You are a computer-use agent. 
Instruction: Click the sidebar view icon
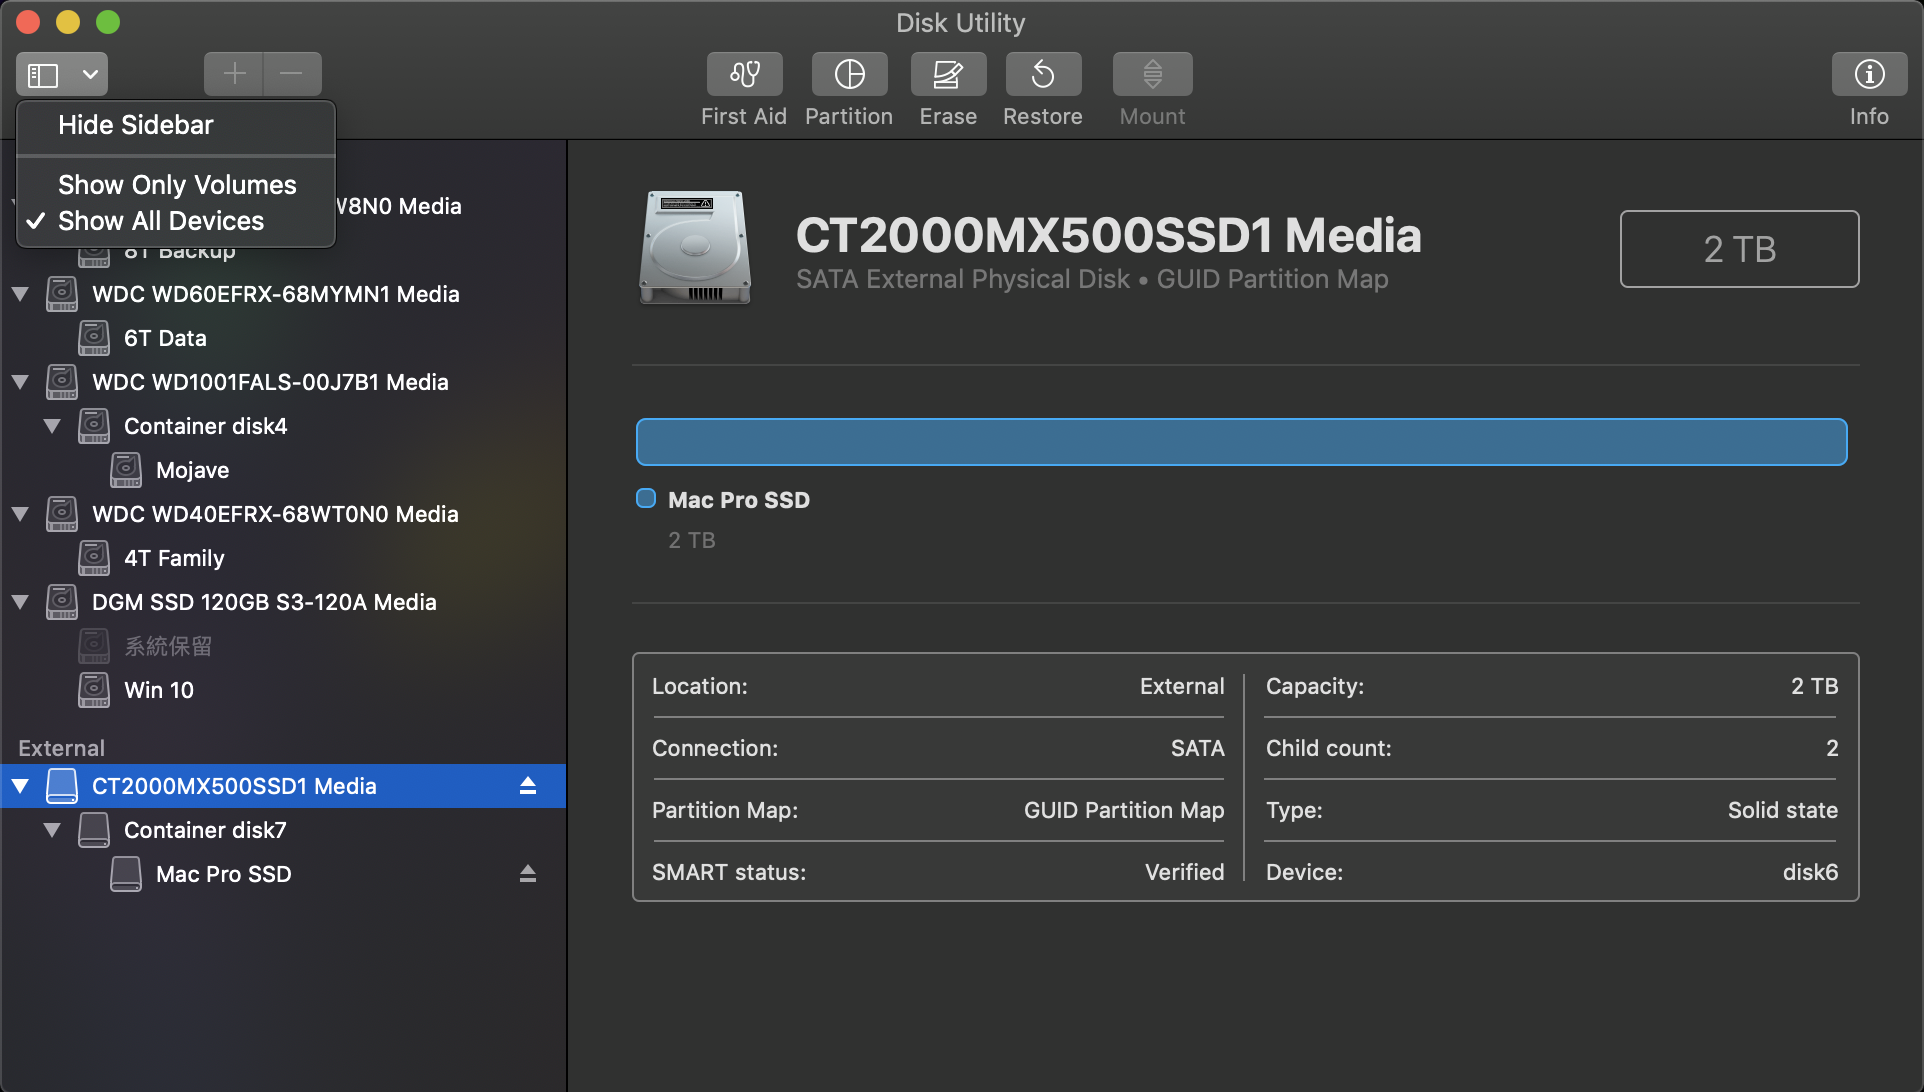pyautogui.click(x=43, y=75)
